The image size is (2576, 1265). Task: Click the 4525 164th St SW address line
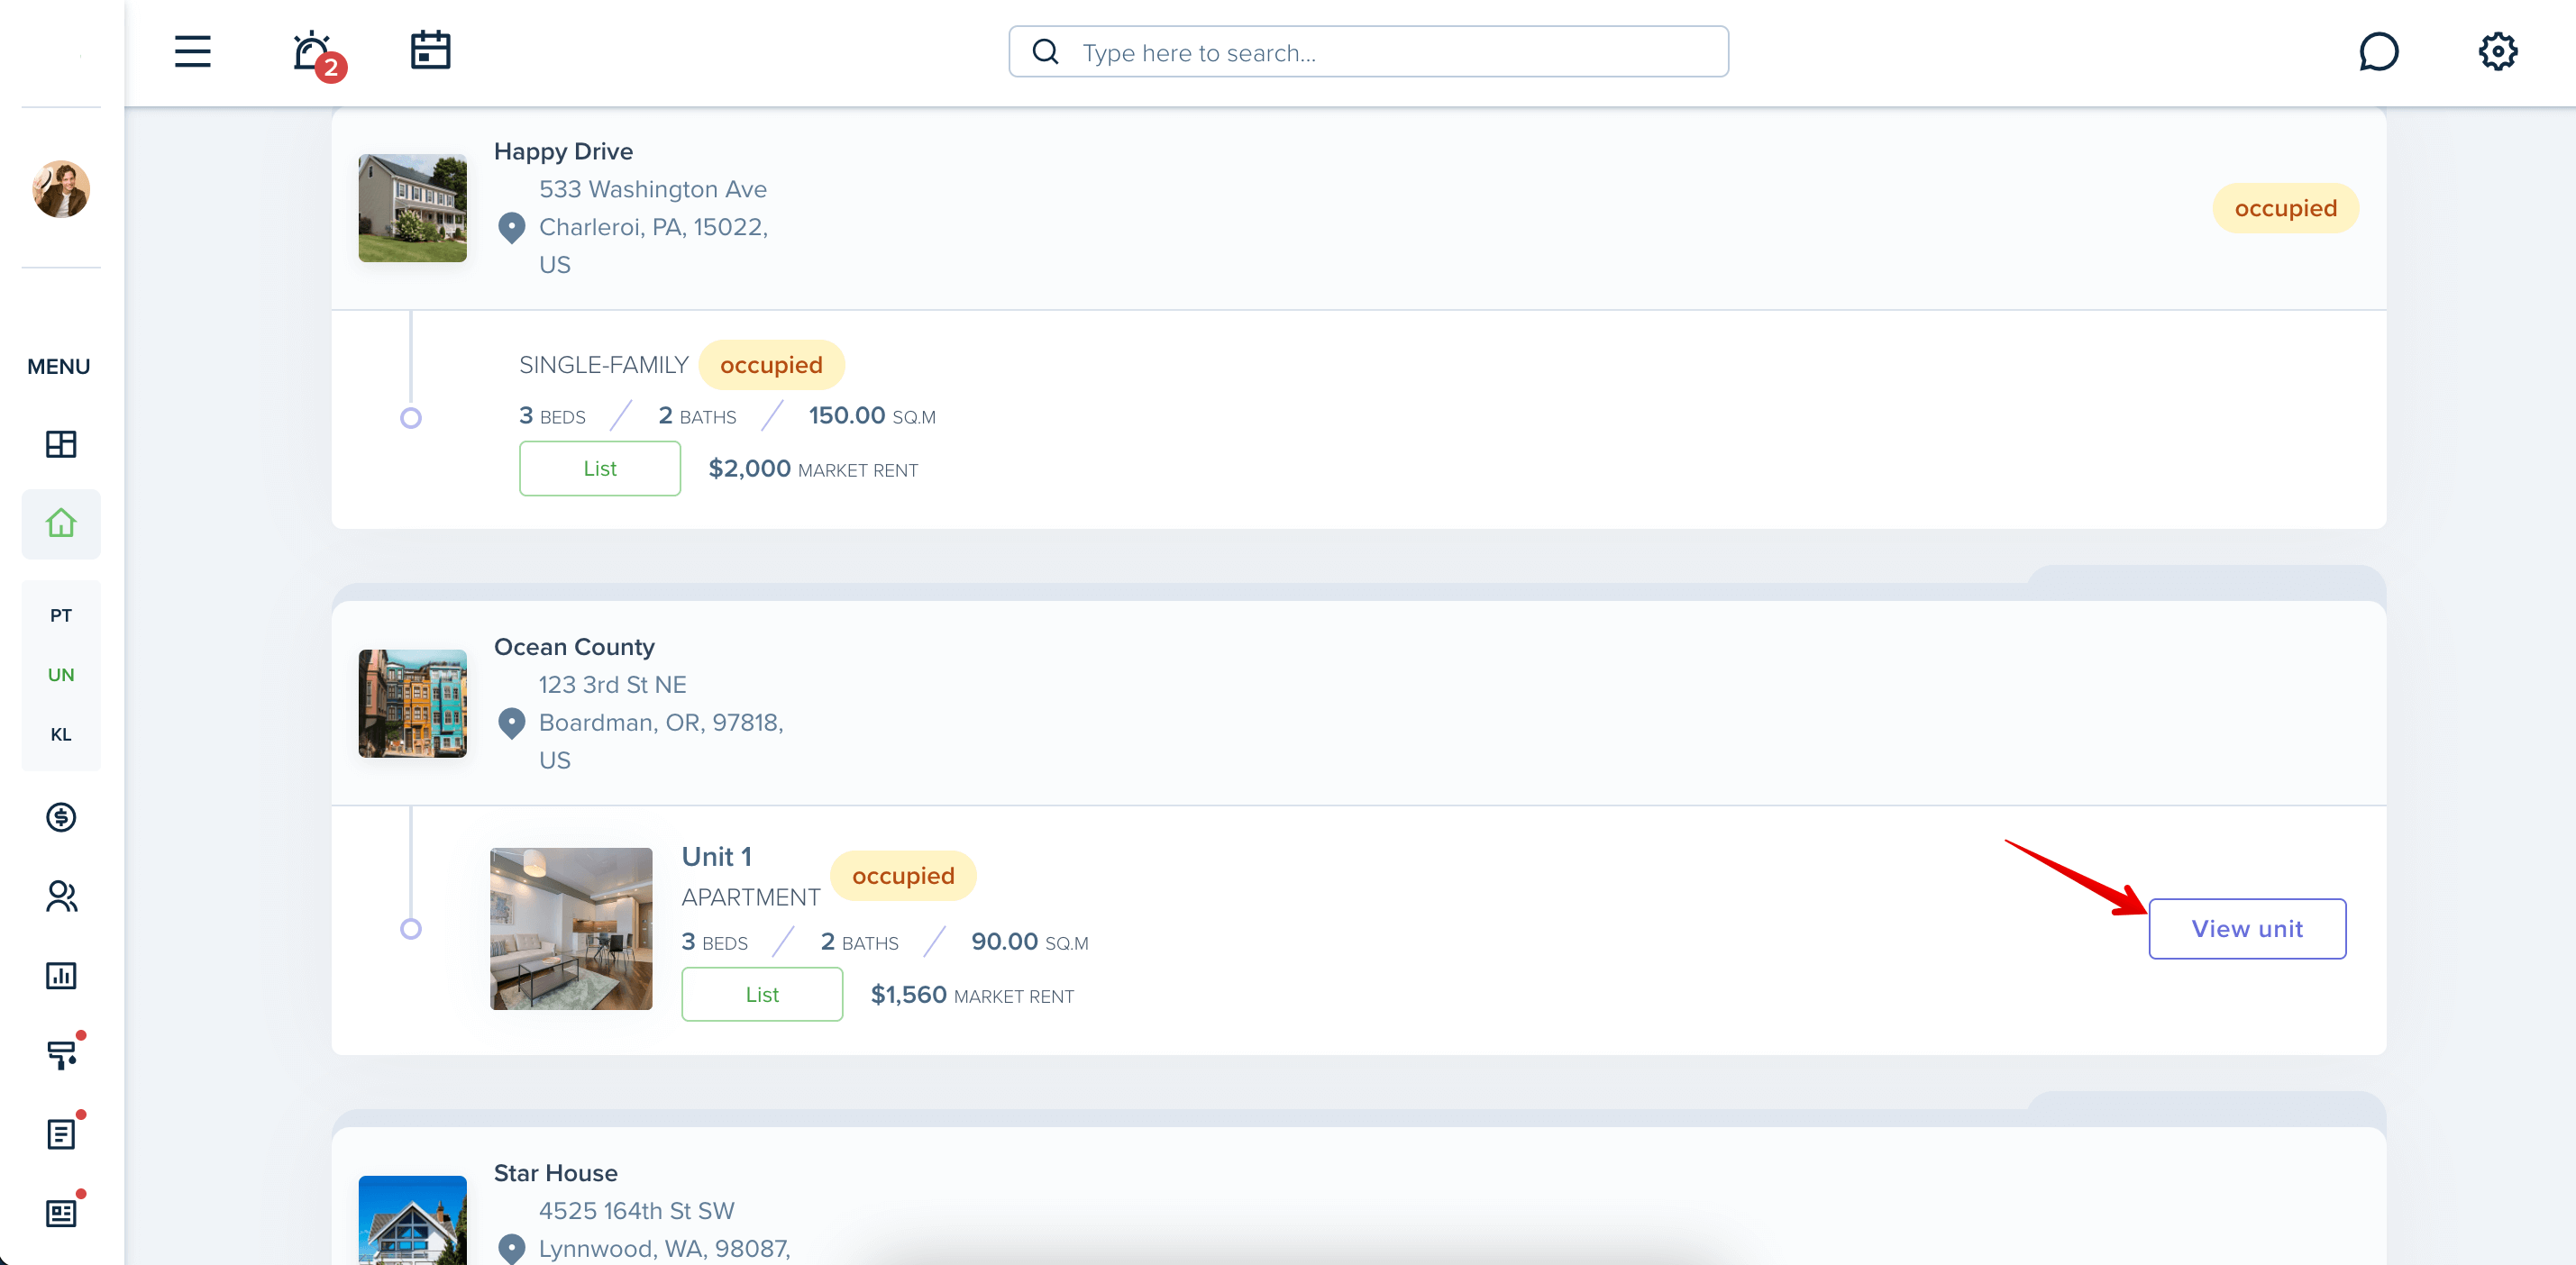click(636, 1211)
